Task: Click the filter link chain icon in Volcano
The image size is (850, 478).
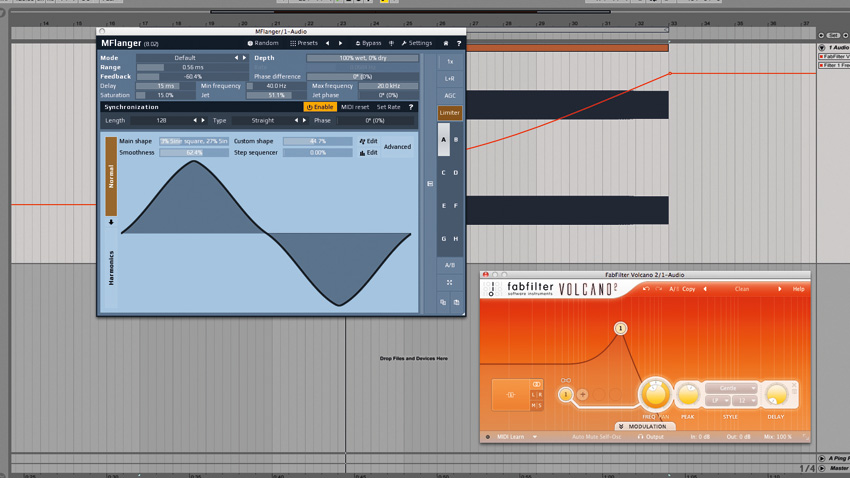Action: (x=565, y=380)
